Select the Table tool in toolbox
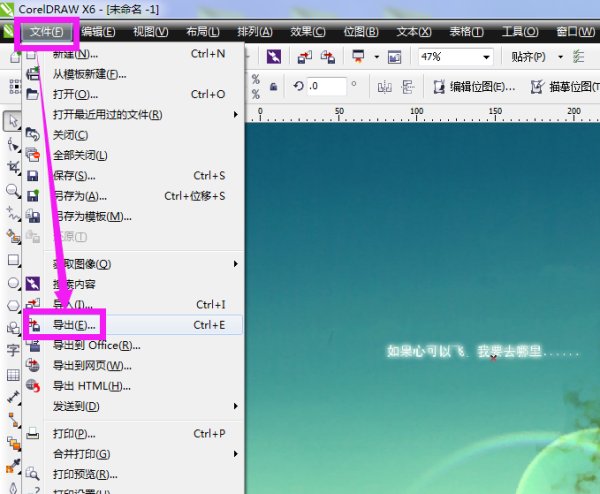600x494 pixels. [13, 374]
